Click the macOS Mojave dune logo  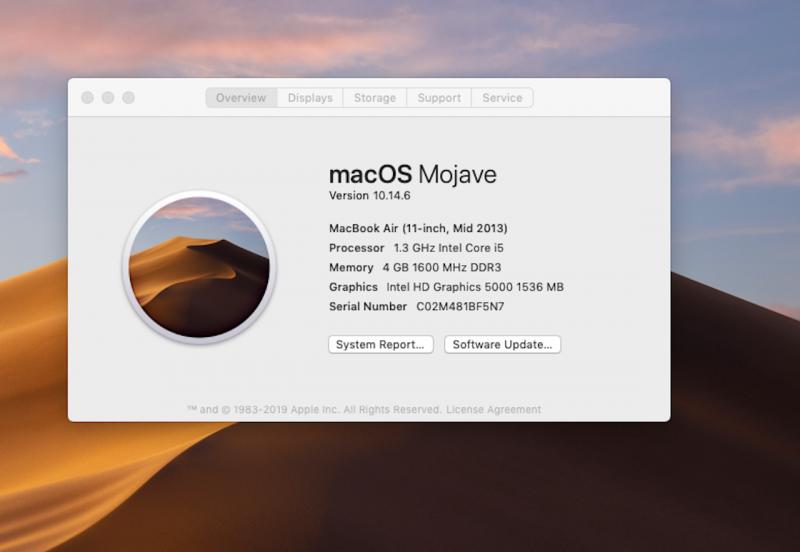pos(199,267)
